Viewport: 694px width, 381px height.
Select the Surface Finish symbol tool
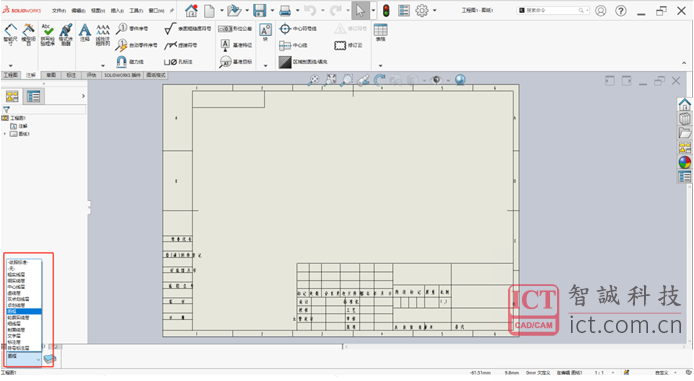187,29
